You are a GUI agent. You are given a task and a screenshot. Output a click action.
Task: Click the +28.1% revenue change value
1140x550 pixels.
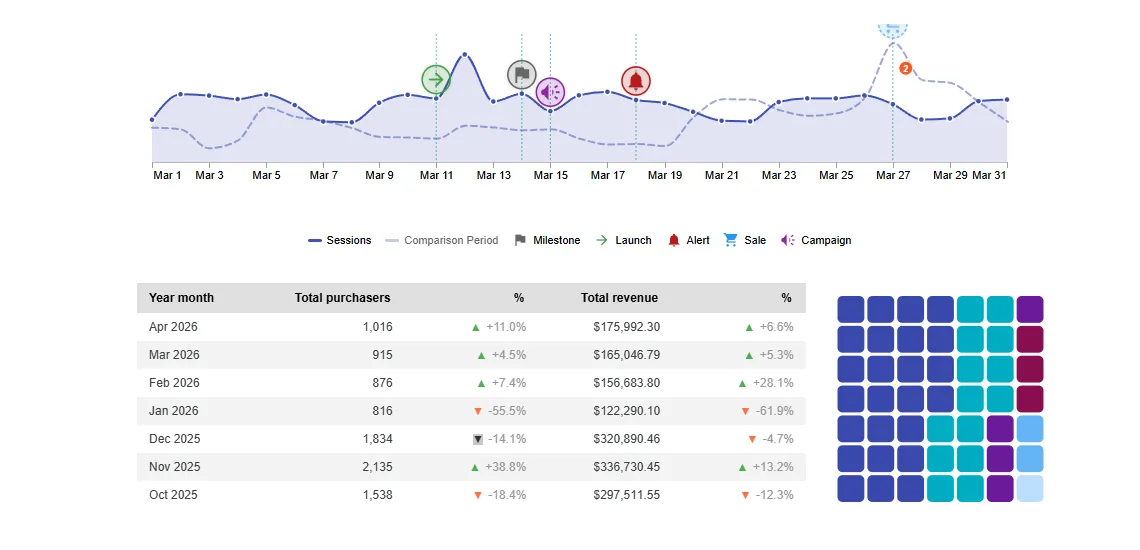[774, 383]
